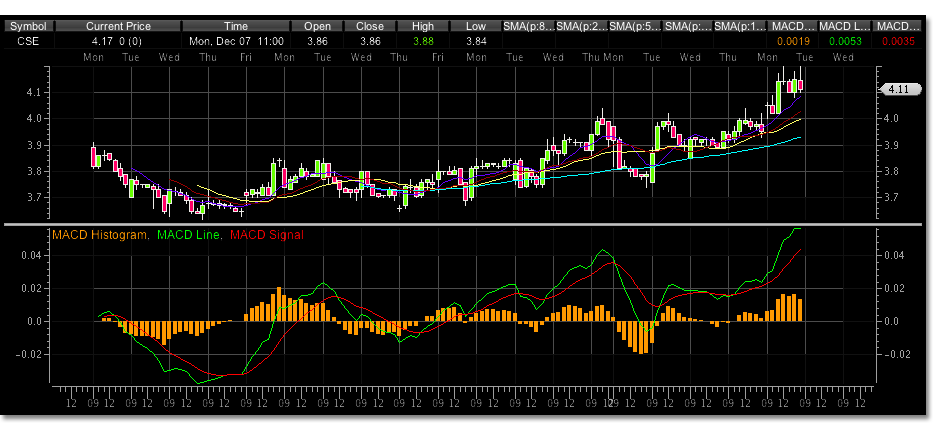This screenshot has height=430, width=941.
Task: Click the Mon, Dec 07 11:00 time cell
Action: [236, 41]
